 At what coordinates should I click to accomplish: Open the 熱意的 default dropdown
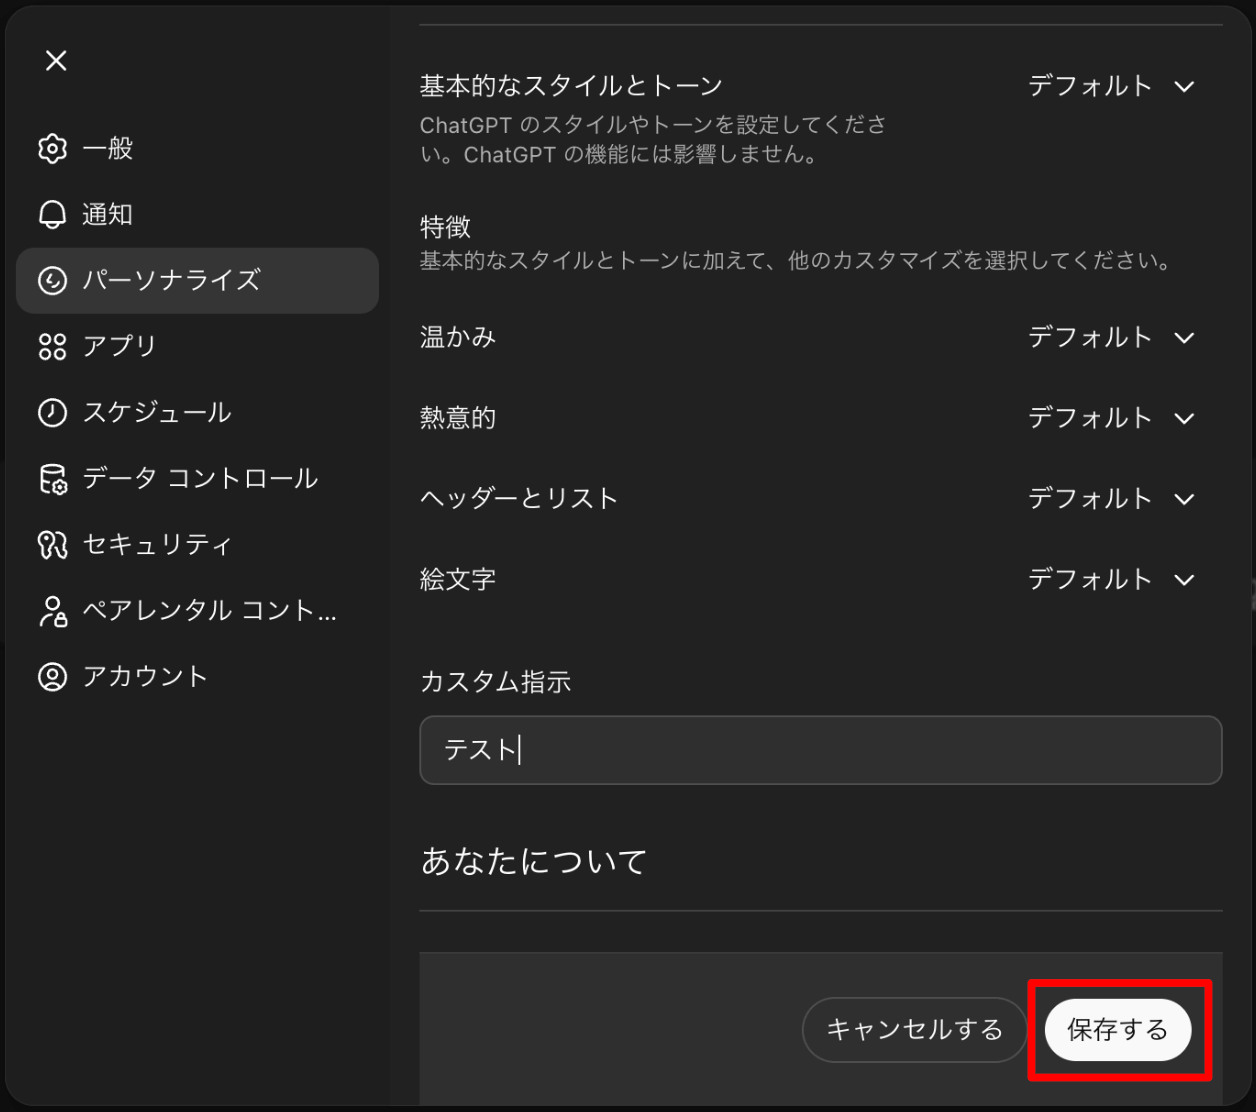click(x=1111, y=418)
